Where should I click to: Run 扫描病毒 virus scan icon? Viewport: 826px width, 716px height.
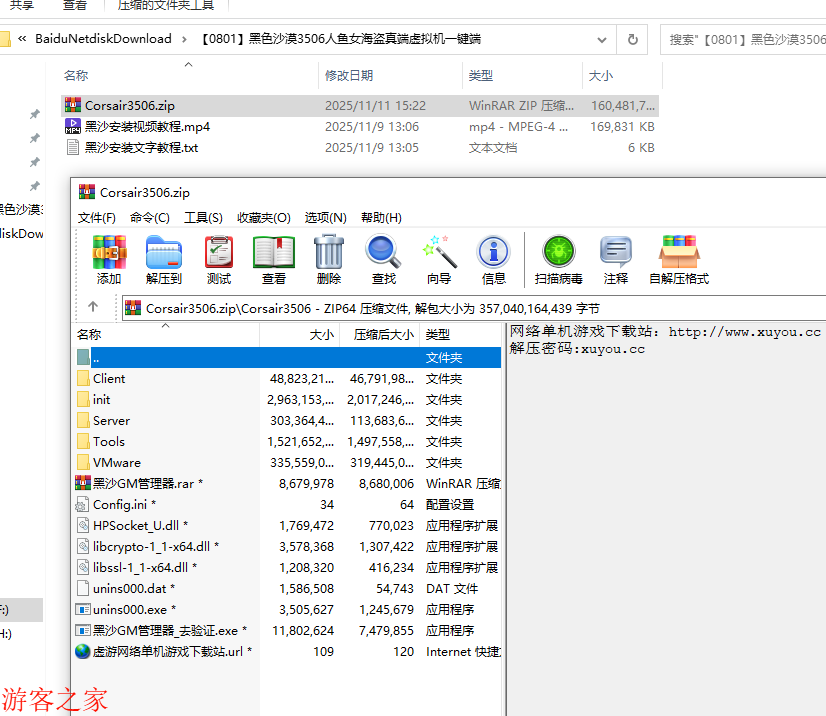(558, 259)
